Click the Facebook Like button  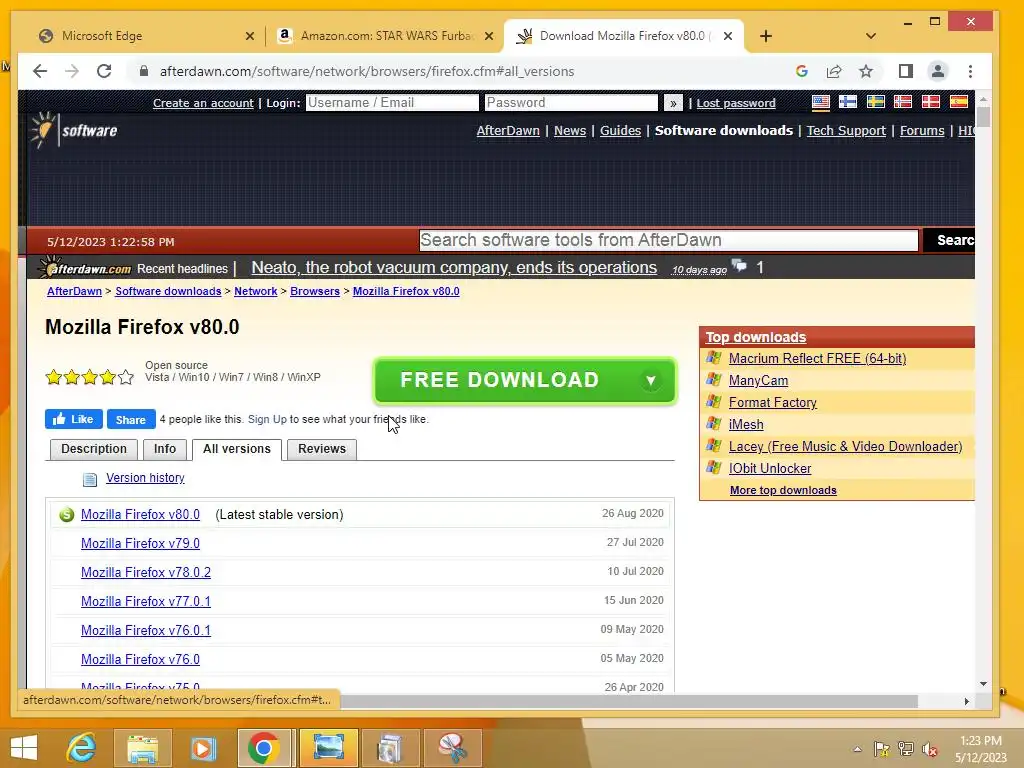(74, 419)
